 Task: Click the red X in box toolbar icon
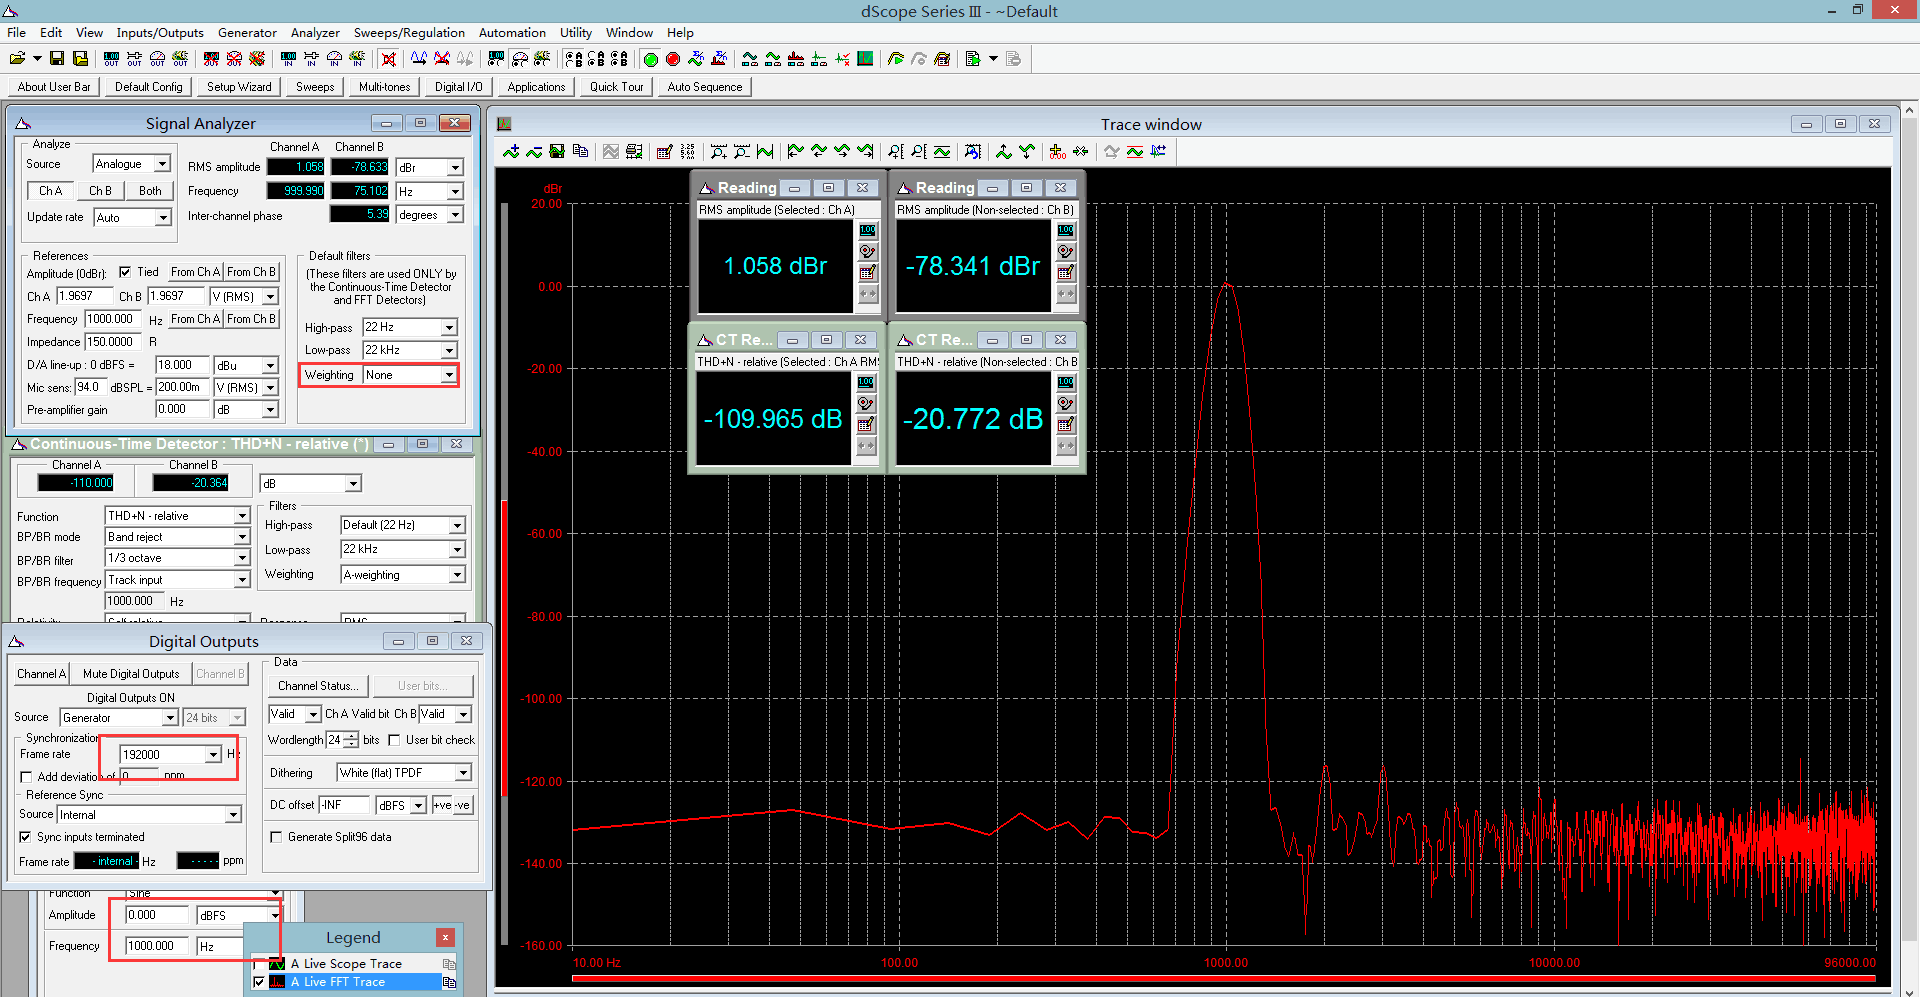point(389,59)
